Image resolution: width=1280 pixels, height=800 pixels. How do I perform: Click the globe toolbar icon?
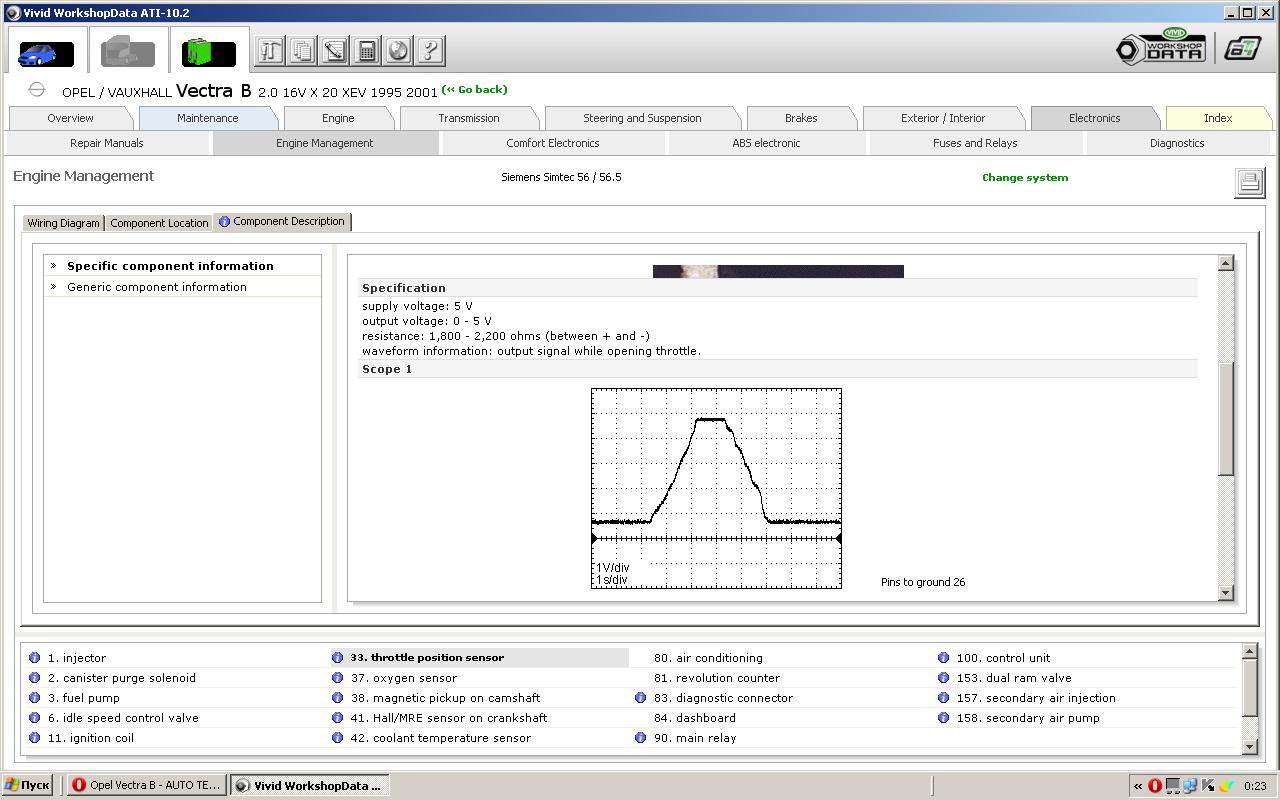point(398,51)
